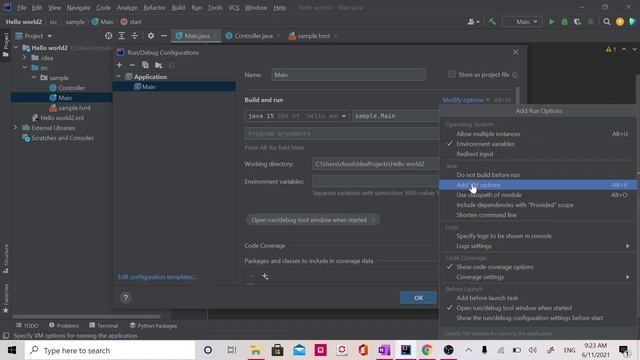Click Remove Configuration minus icon
640x360 pixels.
(132, 65)
